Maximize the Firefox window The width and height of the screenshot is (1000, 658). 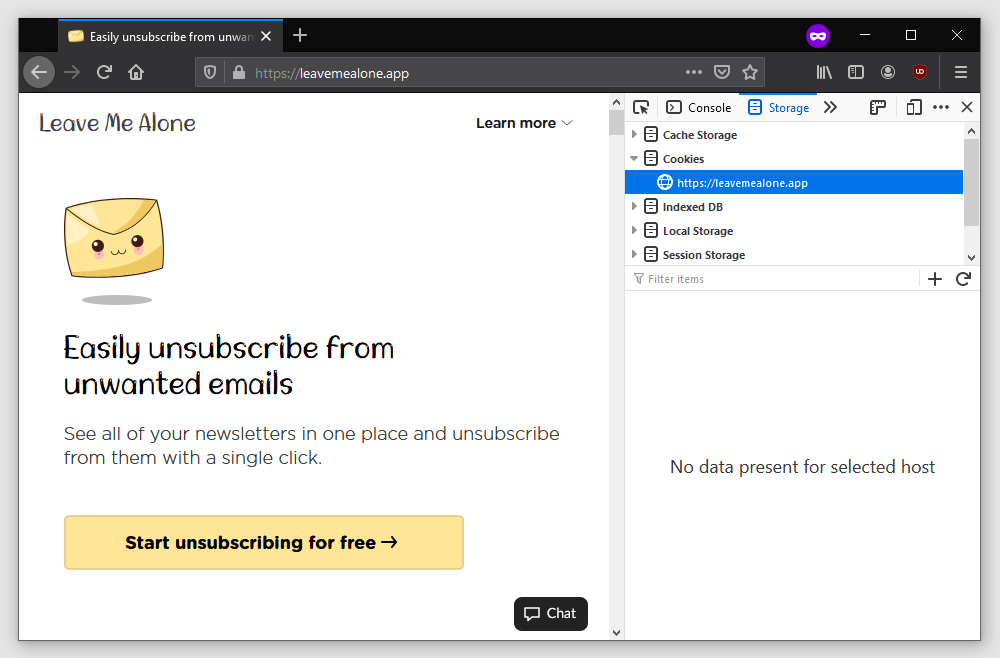(911, 35)
